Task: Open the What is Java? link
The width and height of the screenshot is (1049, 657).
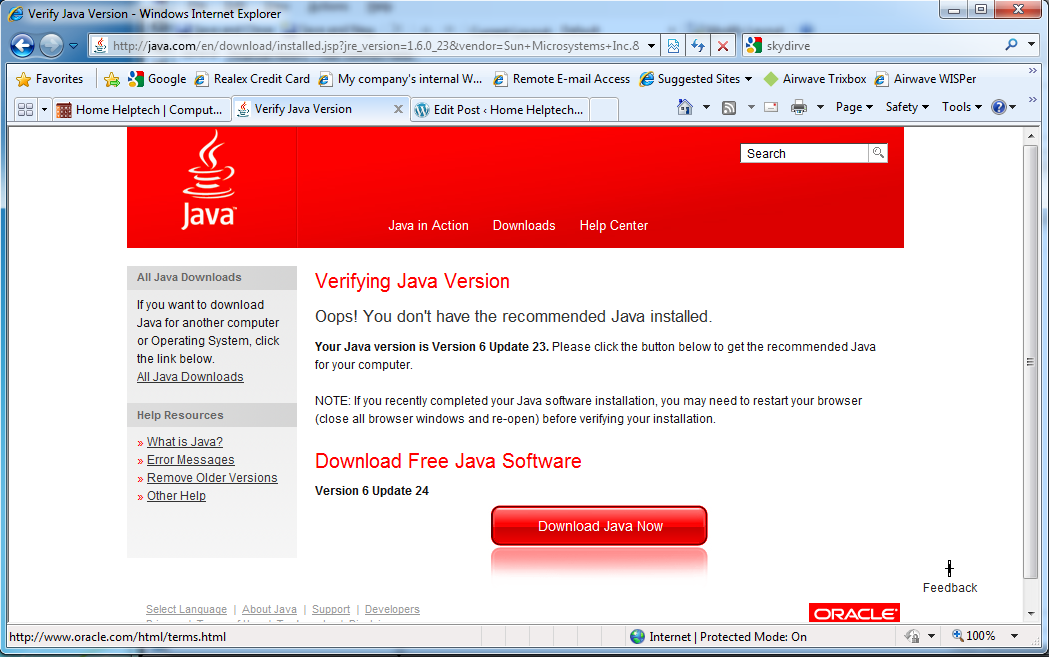Action: click(x=185, y=442)
